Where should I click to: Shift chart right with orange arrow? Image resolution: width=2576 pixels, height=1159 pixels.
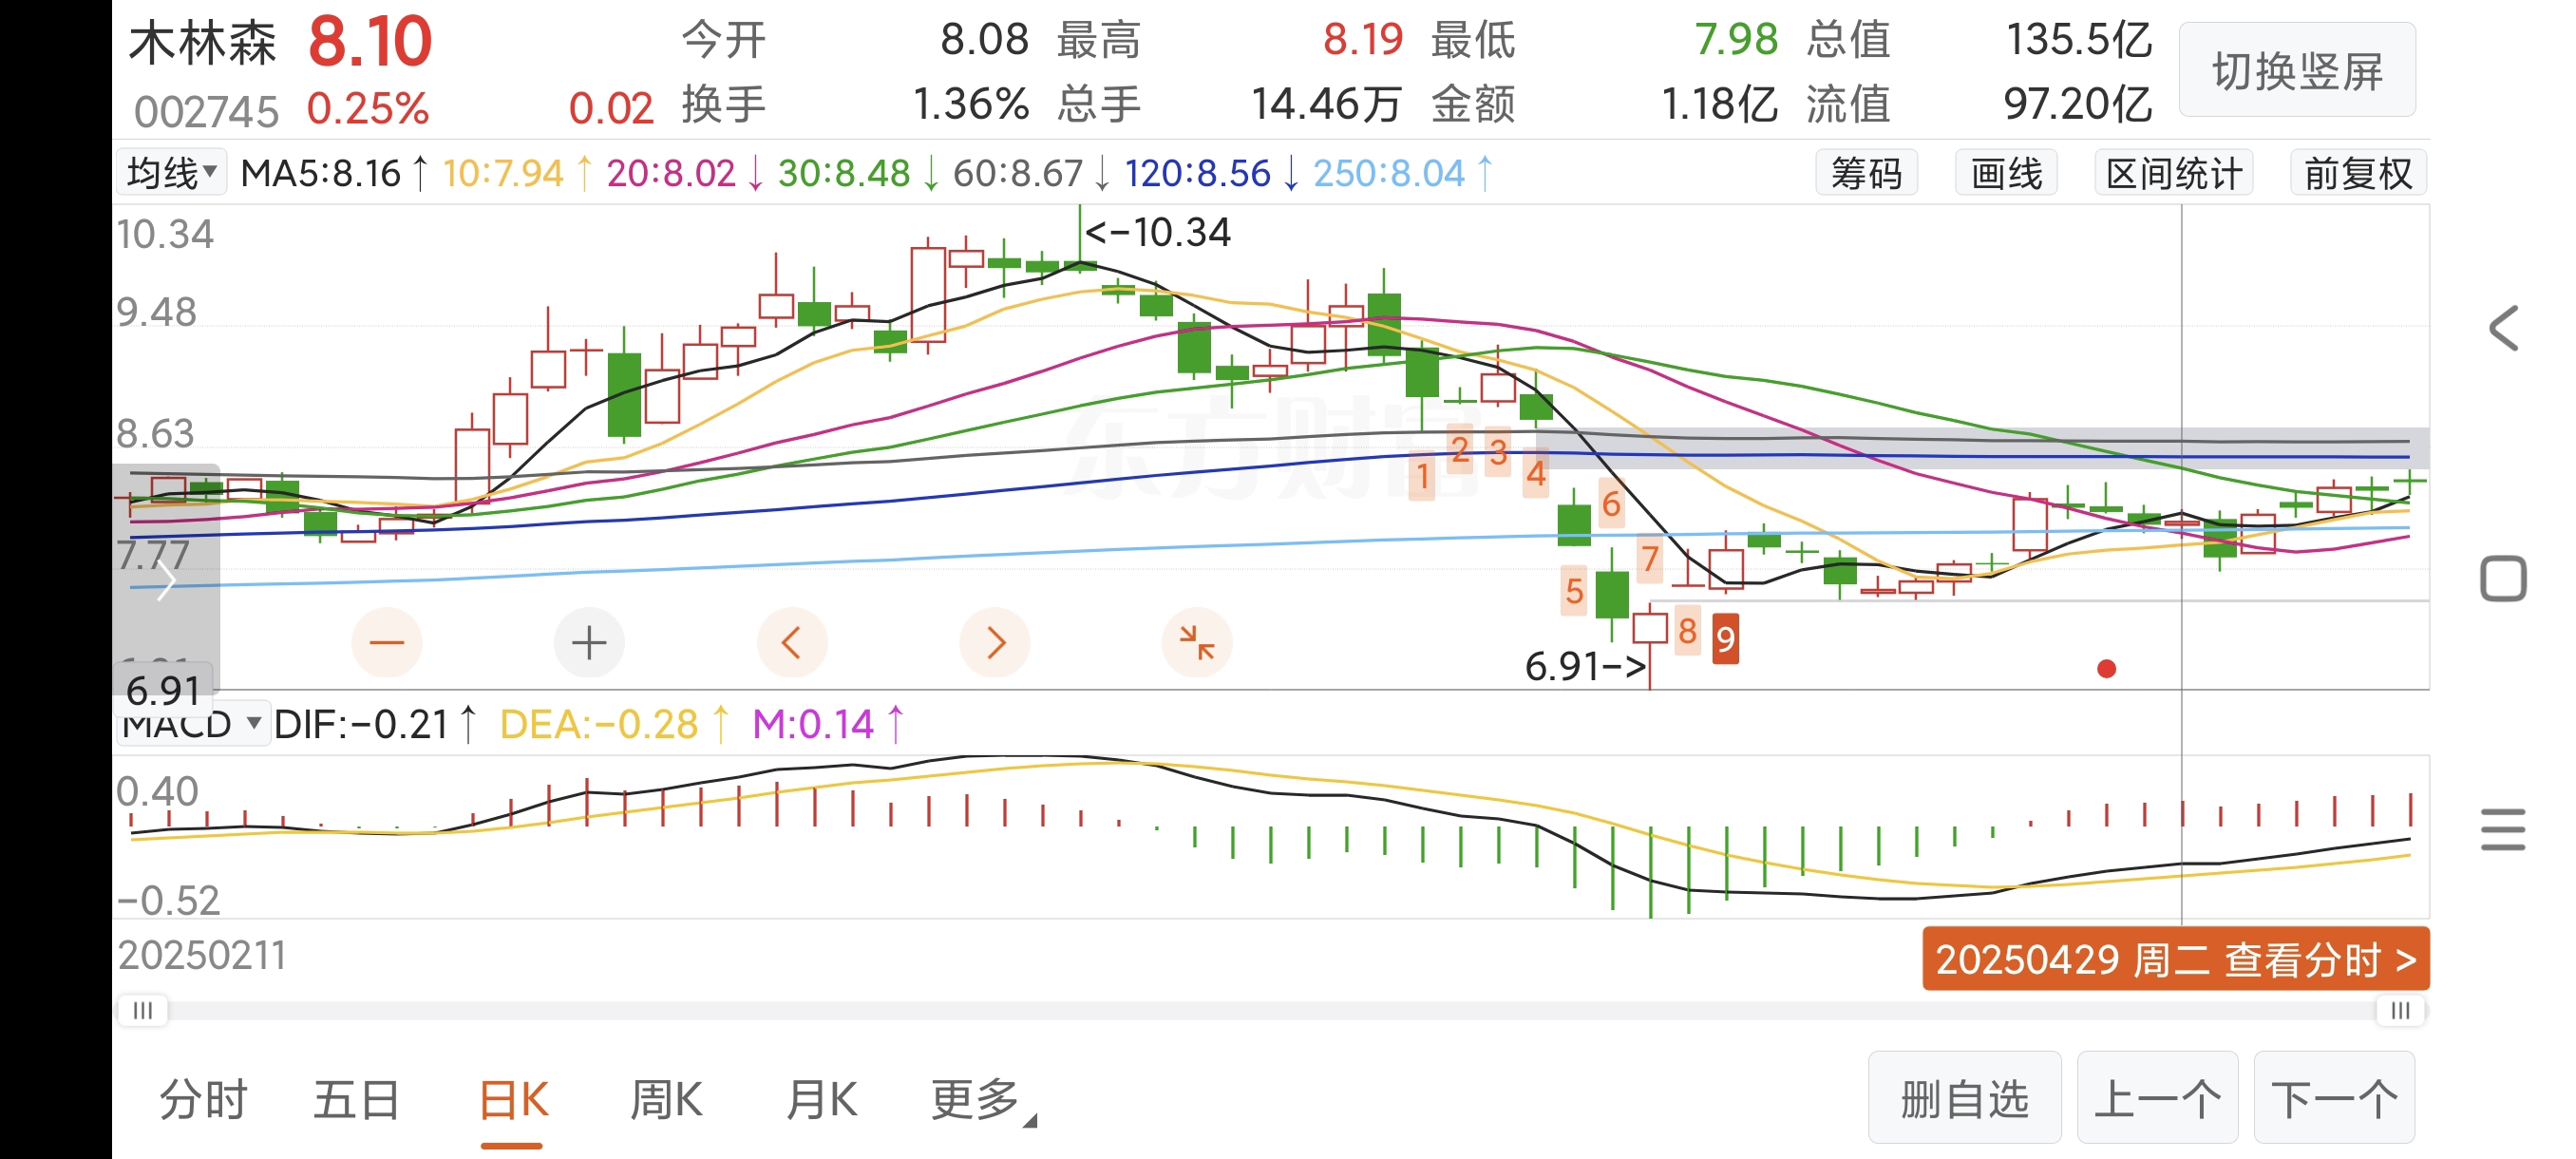point(994,642)
